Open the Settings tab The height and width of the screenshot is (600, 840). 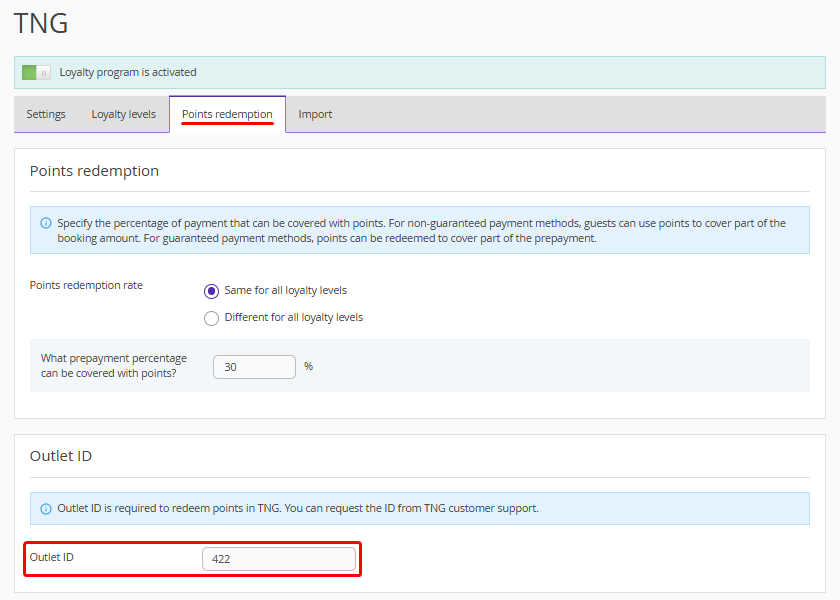point(46,114)
